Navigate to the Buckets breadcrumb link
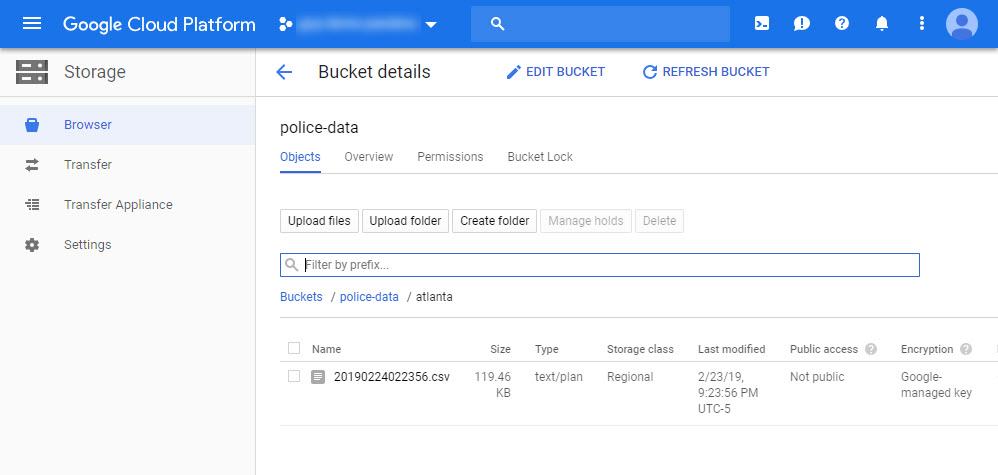 [x=301, y=297]
